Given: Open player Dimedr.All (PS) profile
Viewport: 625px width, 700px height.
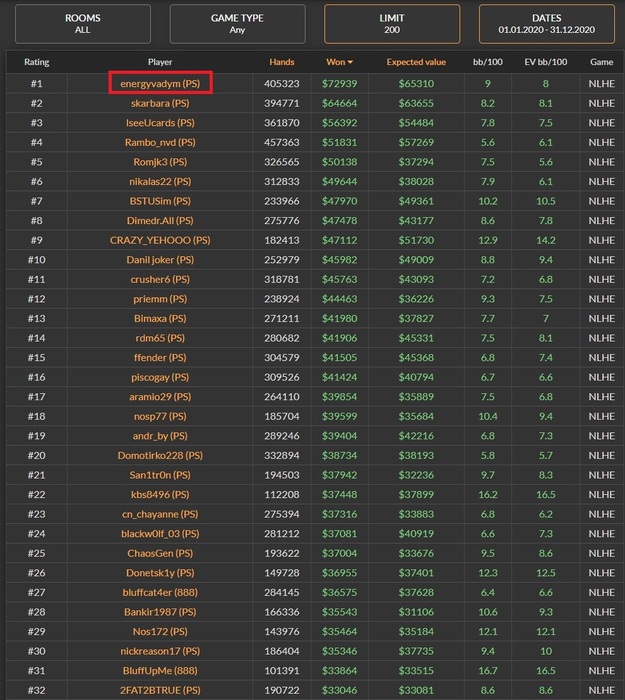Looking at the screenshot, I should click(160, 221).
